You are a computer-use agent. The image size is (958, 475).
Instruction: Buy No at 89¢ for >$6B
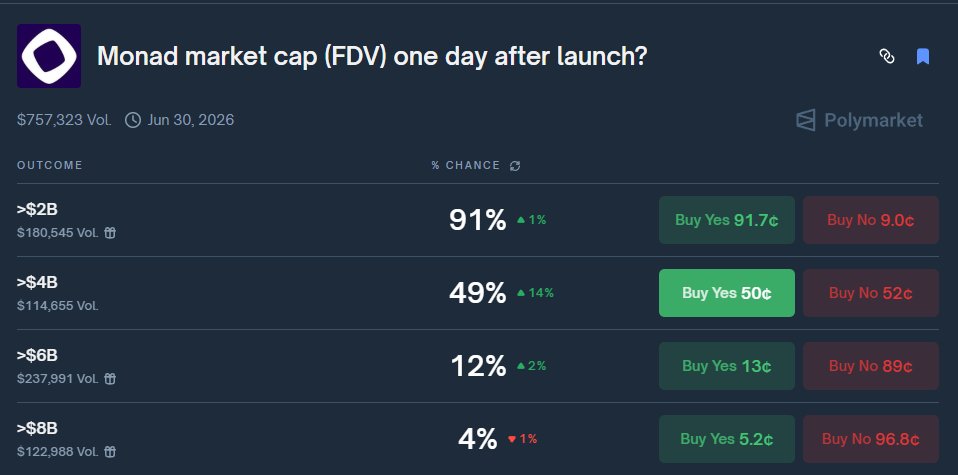(870, 366)
